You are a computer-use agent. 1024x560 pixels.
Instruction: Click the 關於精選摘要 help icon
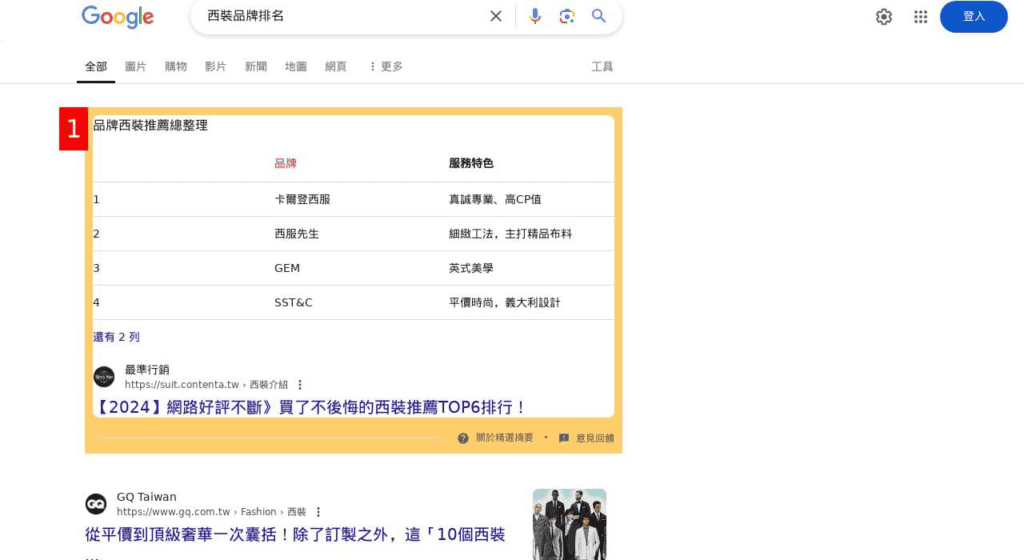point(463,438)
